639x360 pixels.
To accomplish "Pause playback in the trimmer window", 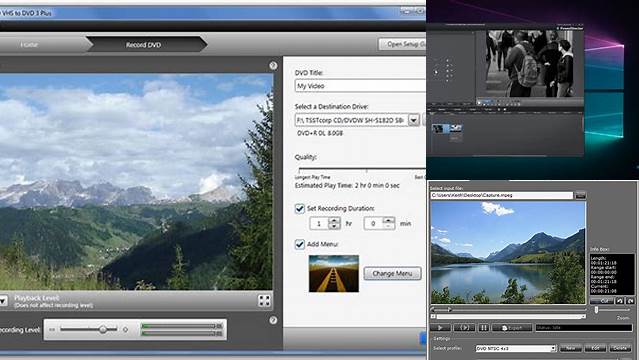I will (483, 327).
